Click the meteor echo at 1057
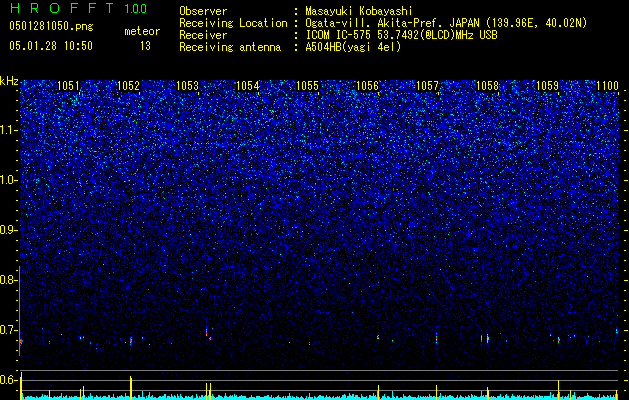Image resolution: width=629 pixels, height=400 pixels. (436, 337)
